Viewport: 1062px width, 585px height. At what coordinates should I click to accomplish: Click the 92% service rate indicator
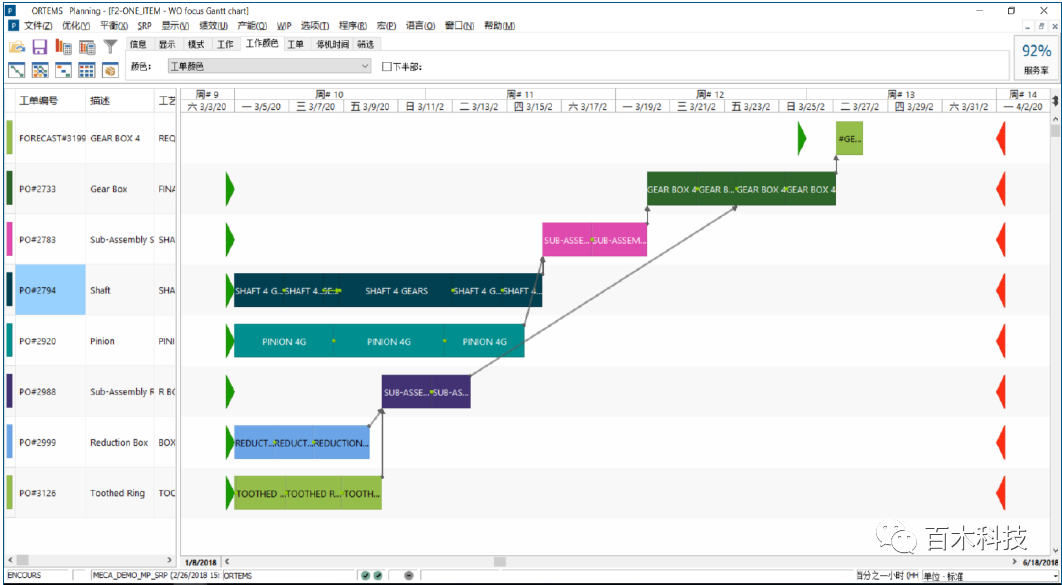coord(1035,58)
